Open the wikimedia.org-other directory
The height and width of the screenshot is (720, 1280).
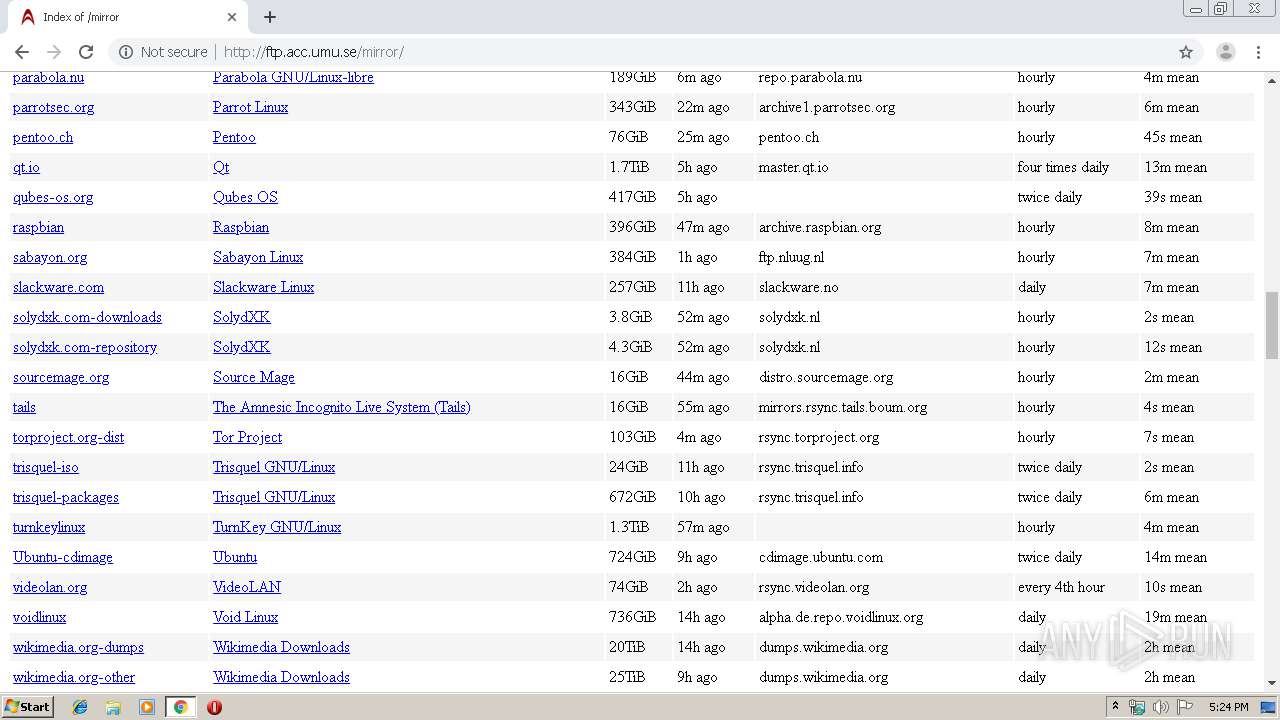pyautogui.click(x=74, y=677)
